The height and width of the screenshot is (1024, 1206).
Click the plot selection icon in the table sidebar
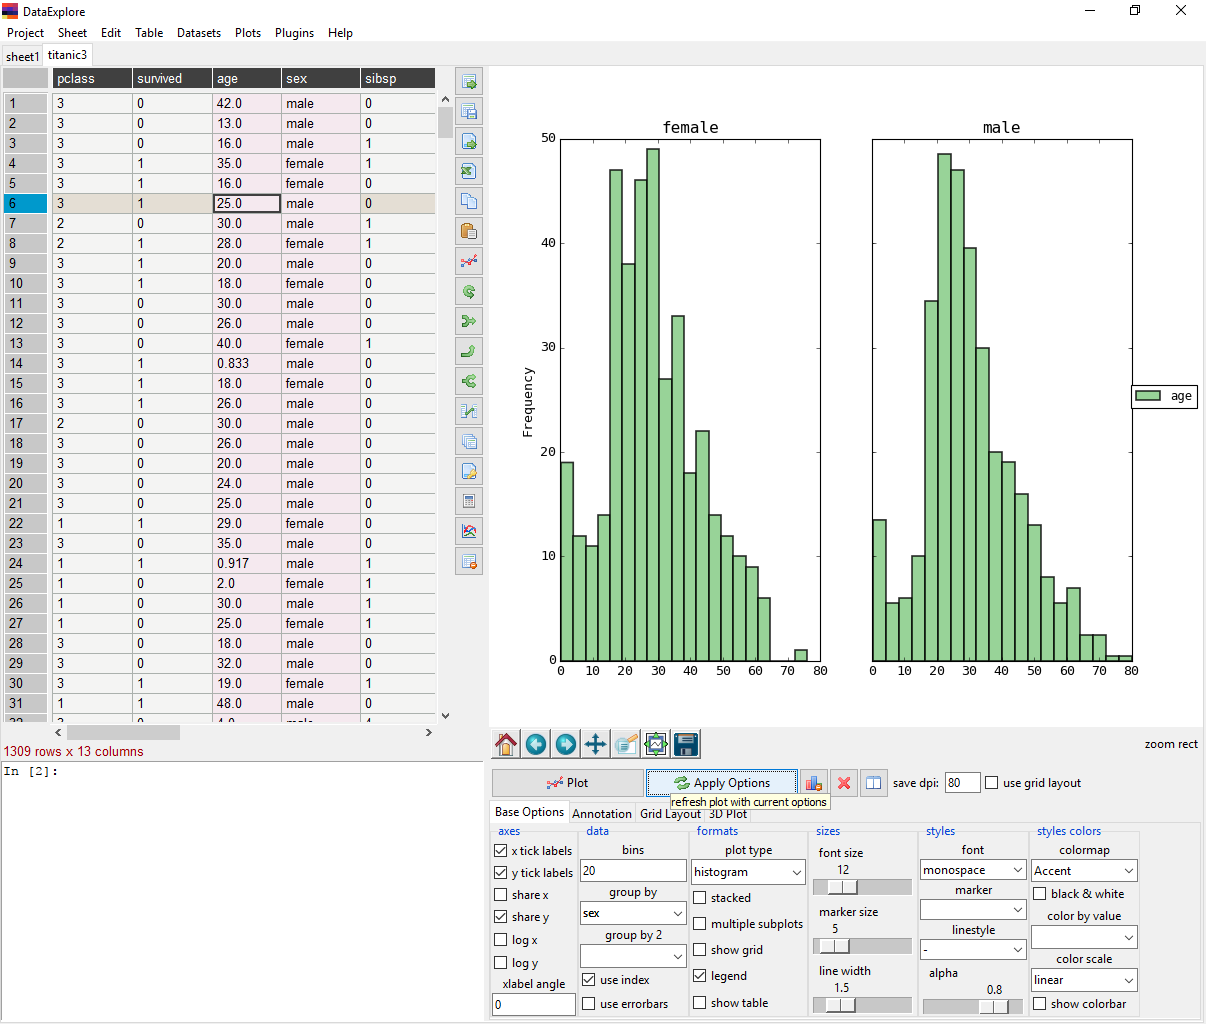(x=468, y=261)
